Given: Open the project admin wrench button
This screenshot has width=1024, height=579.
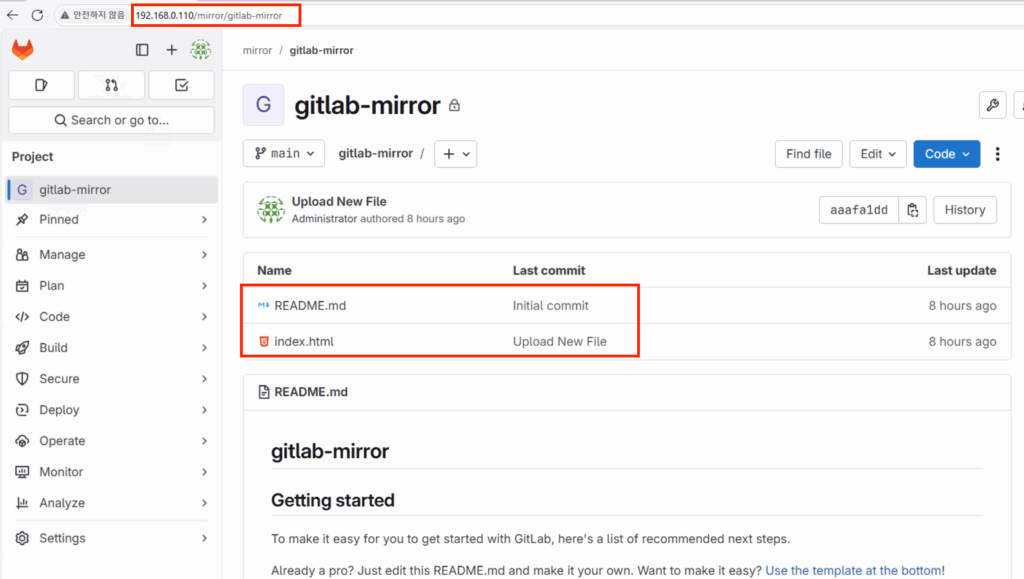Looking at the screenshot, I should click(x=993, y=105).
